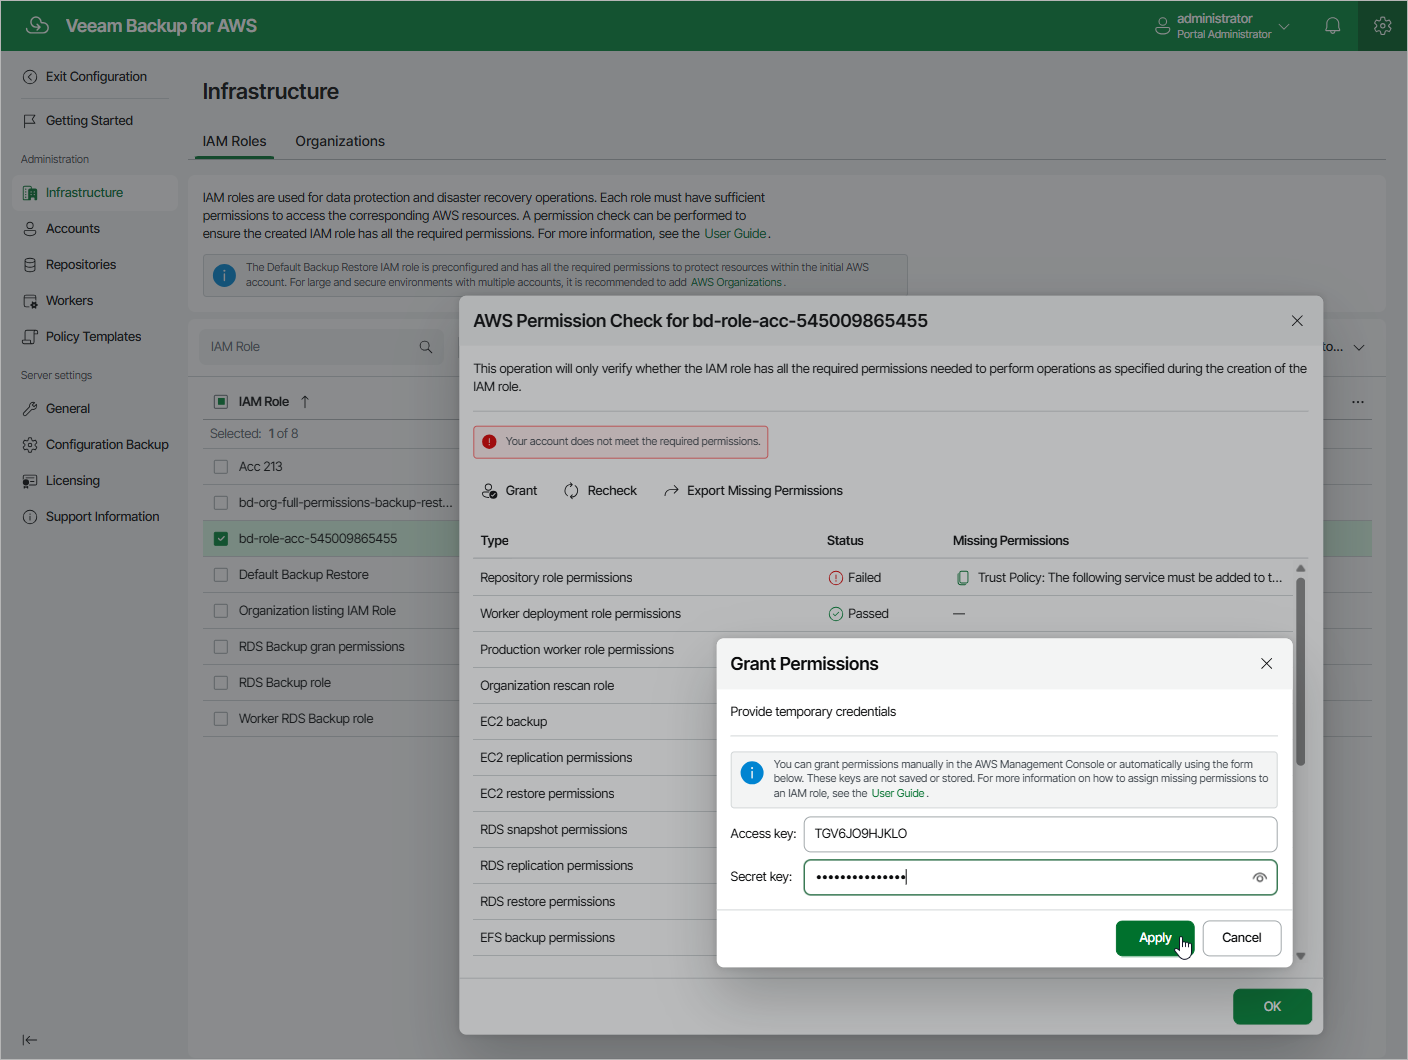Viewport: 1408px width, 1060px height.
Task: Check the Organization listing IAM Role checkbox
Action: pos(221,611)
